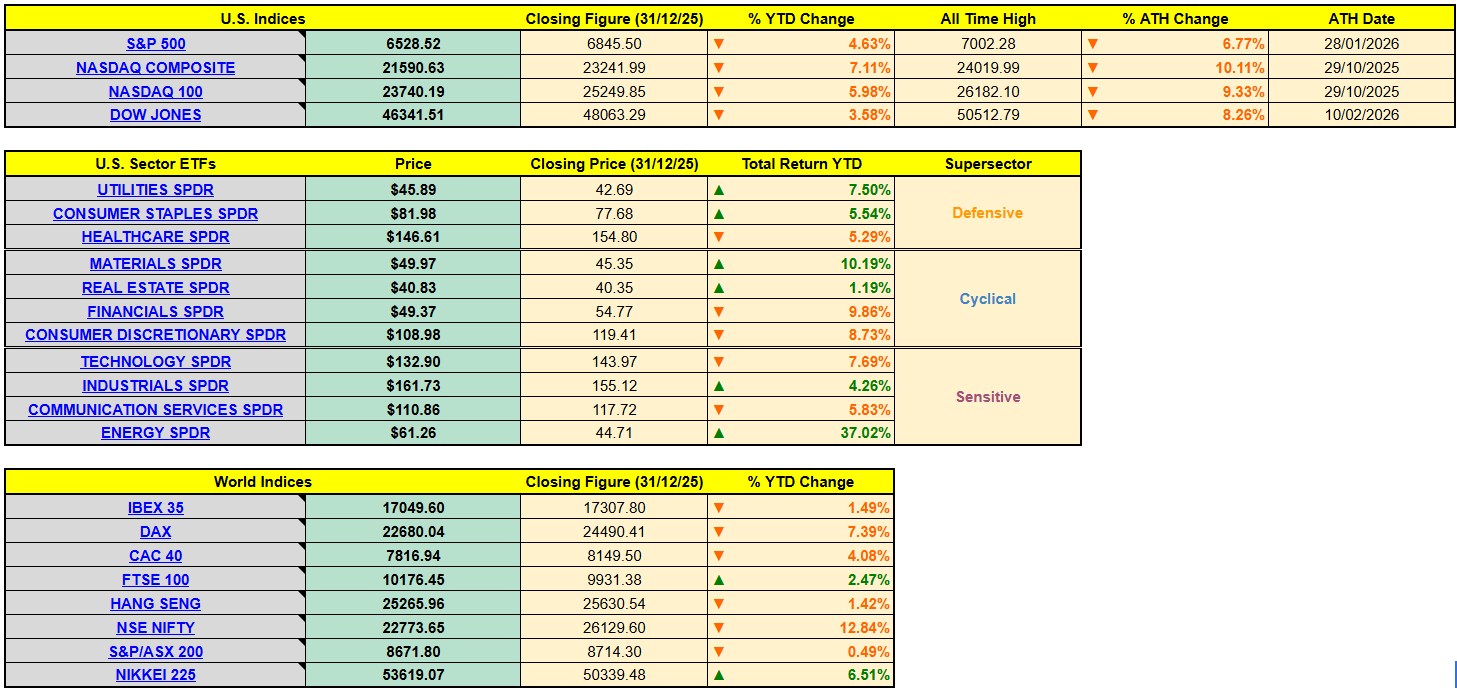Open the IBEX 35 link

pyautogui.click(x=156, y=508)
